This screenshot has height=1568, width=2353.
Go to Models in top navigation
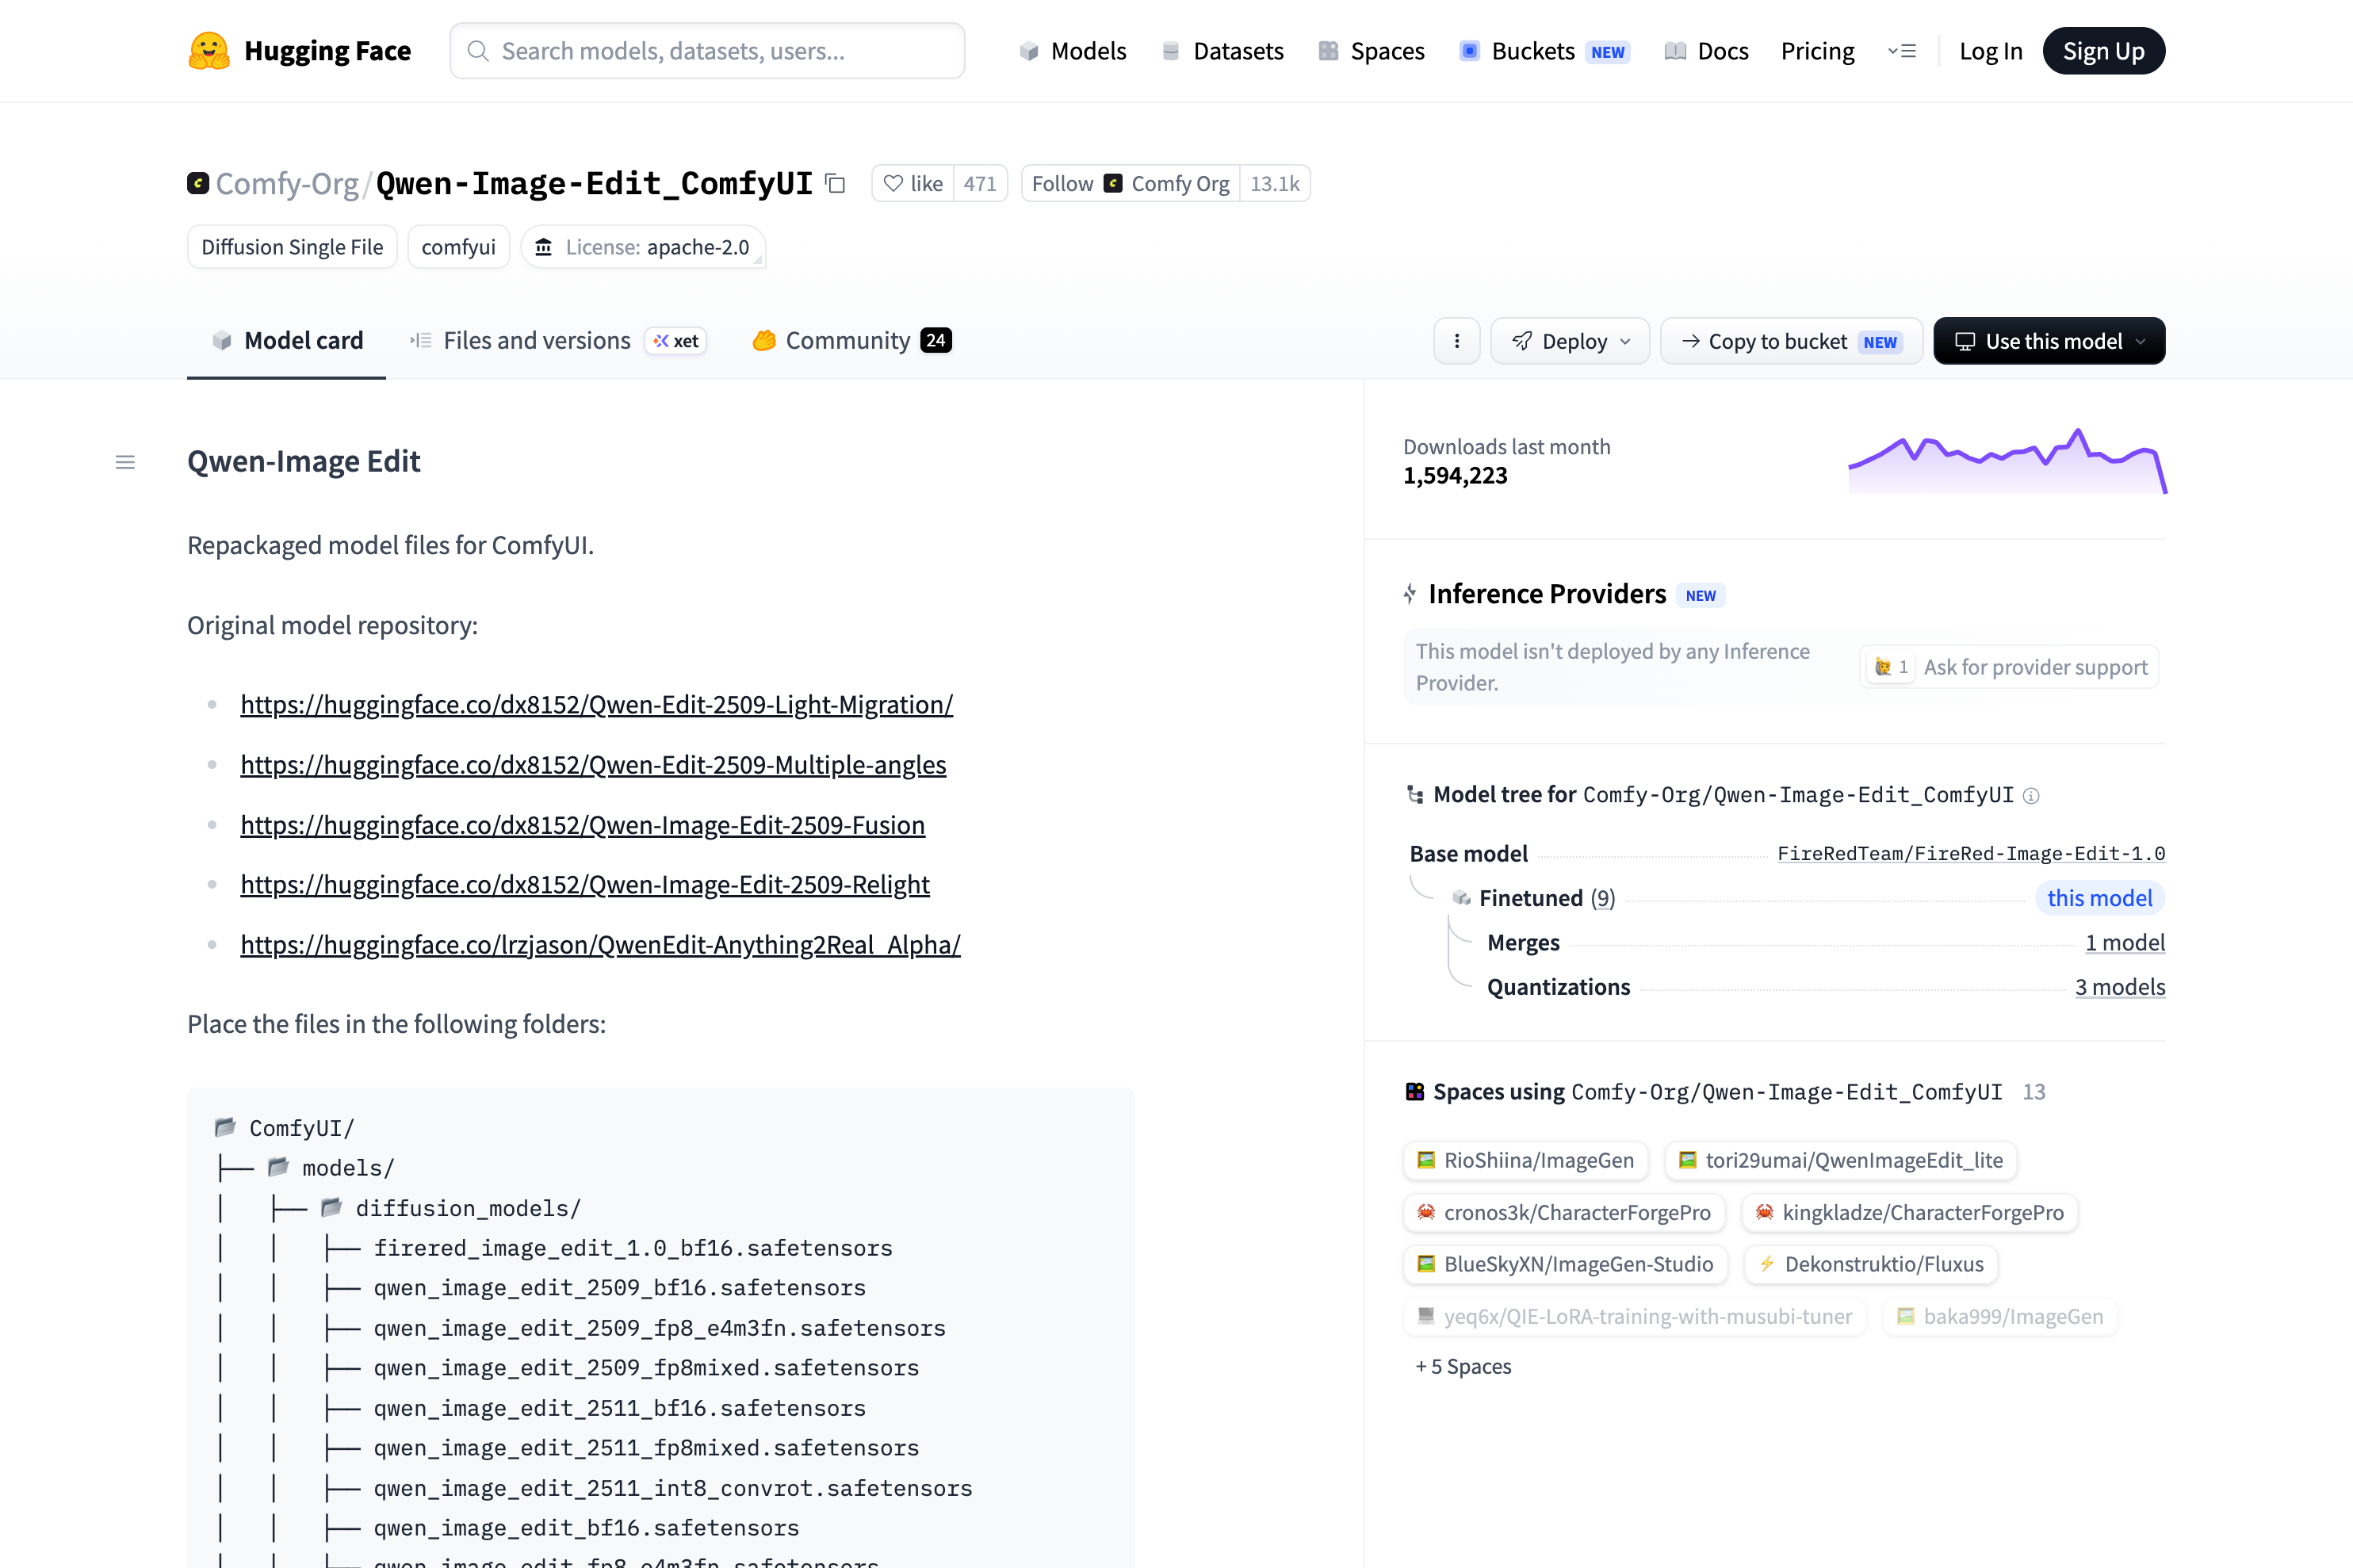[1073, 51]
